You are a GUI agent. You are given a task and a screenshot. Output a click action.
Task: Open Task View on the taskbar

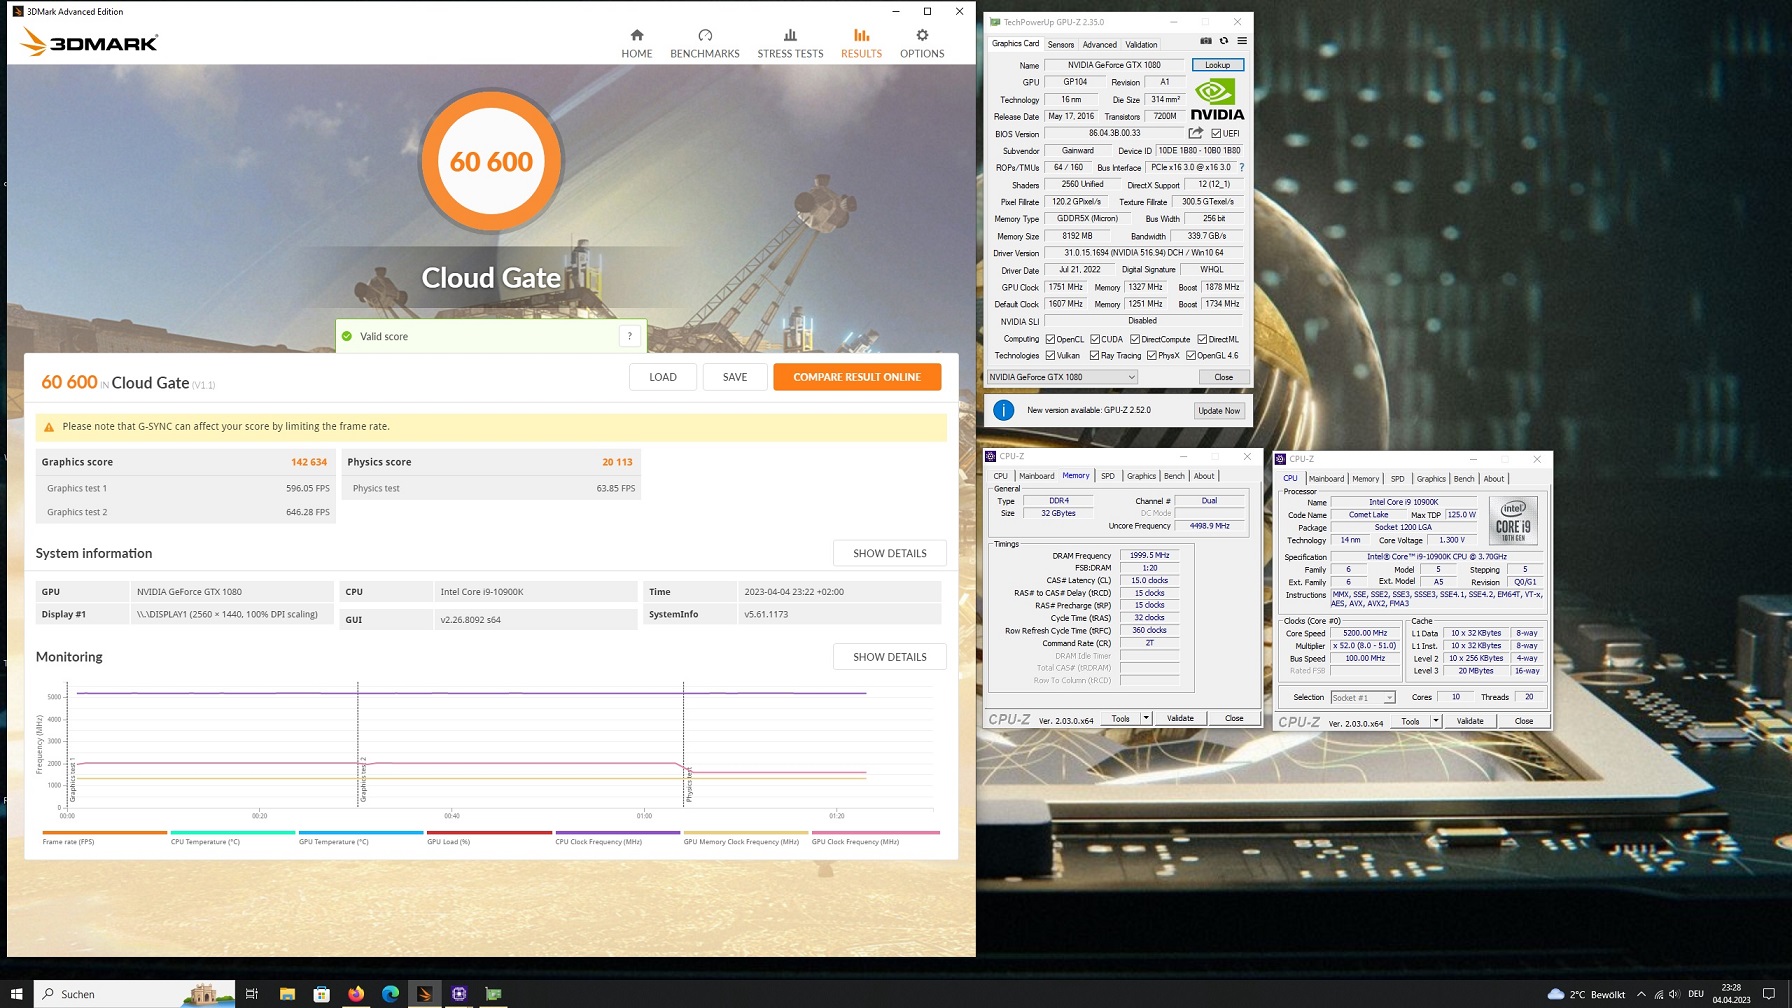252,994
